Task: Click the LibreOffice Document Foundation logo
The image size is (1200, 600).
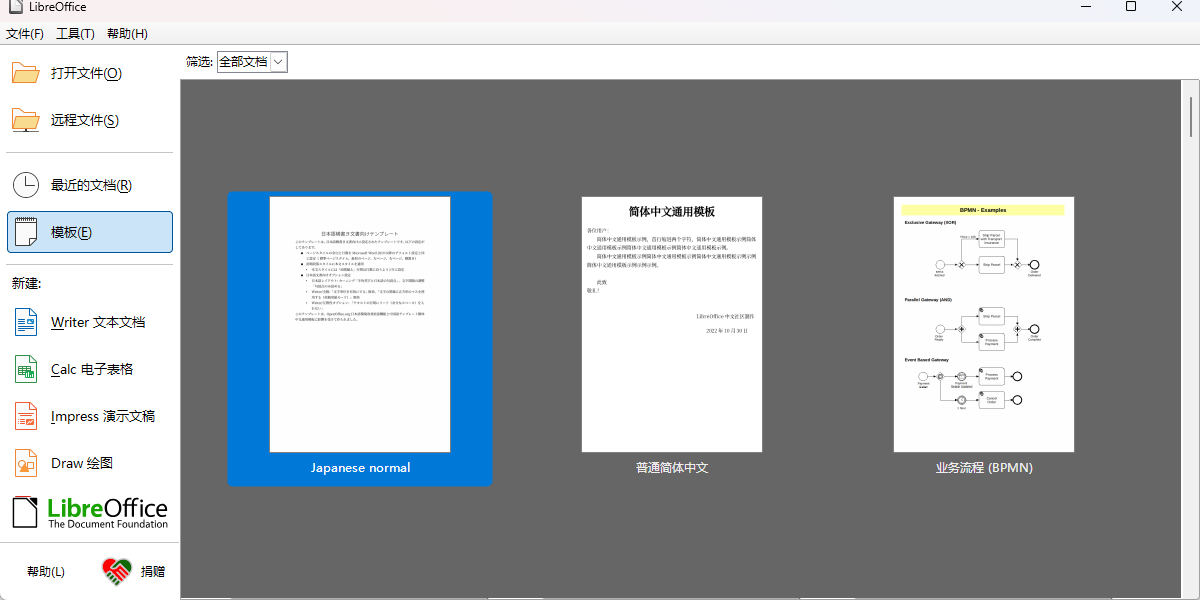Action: (89, 511)
